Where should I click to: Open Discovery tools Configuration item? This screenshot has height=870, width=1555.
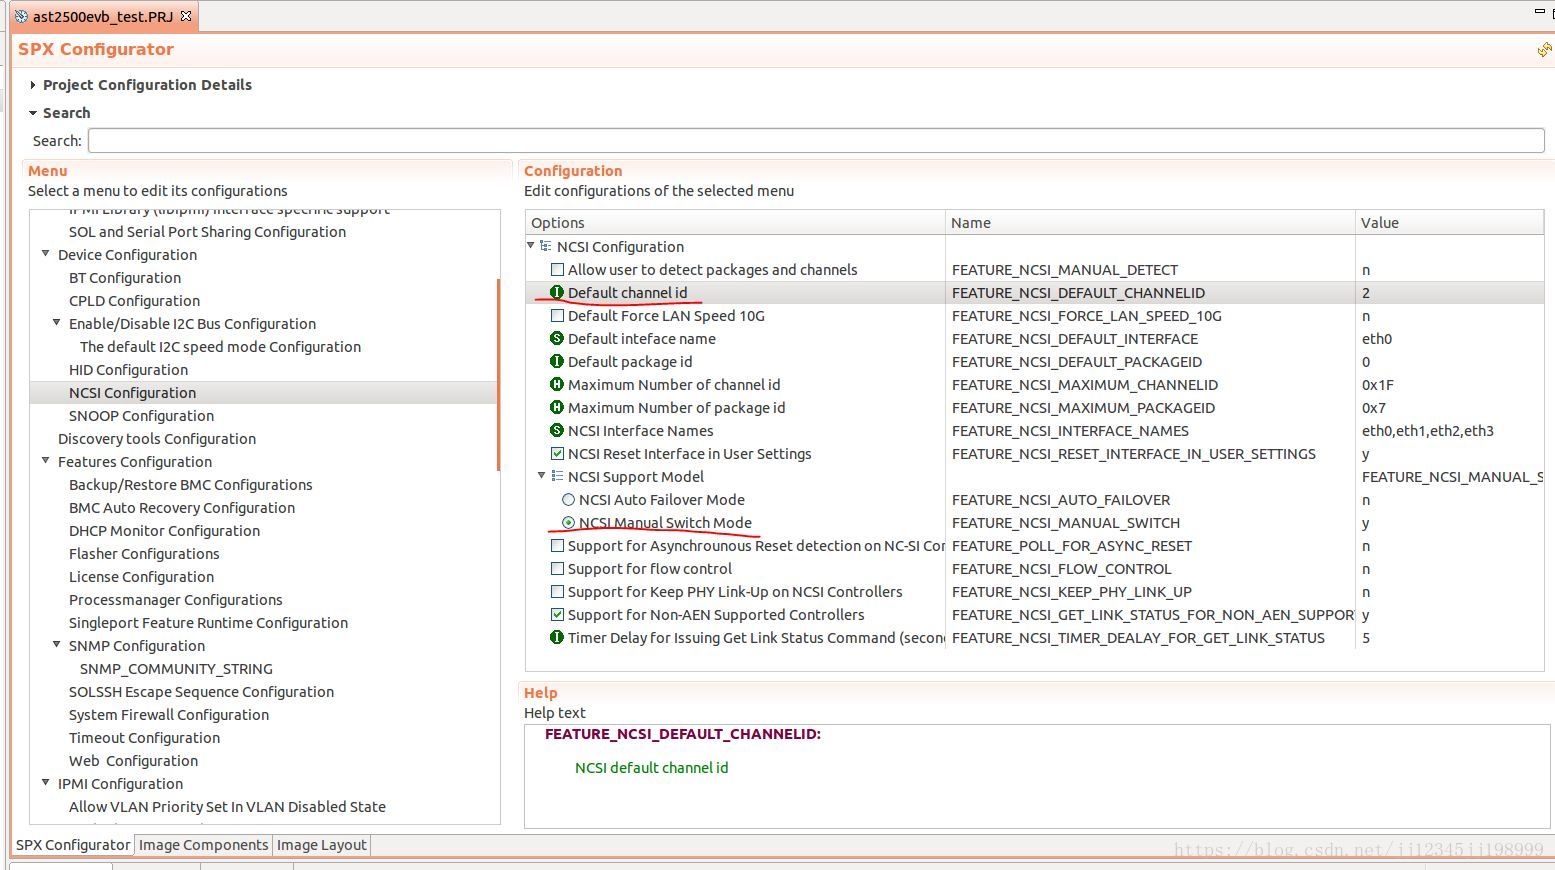point(157,439)
